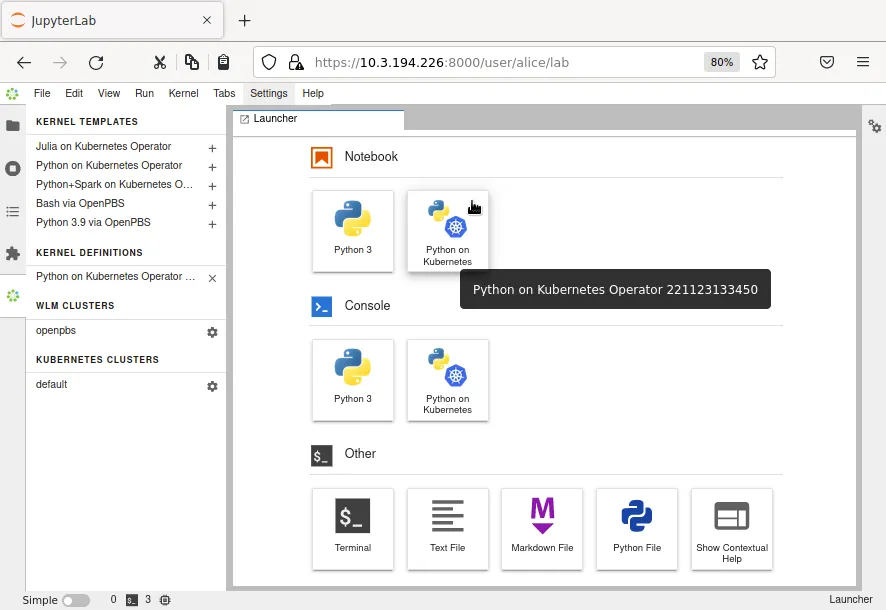Open the property inspector gears icon
This screenshot has width=886, height=610.
(x=874, y=126)
